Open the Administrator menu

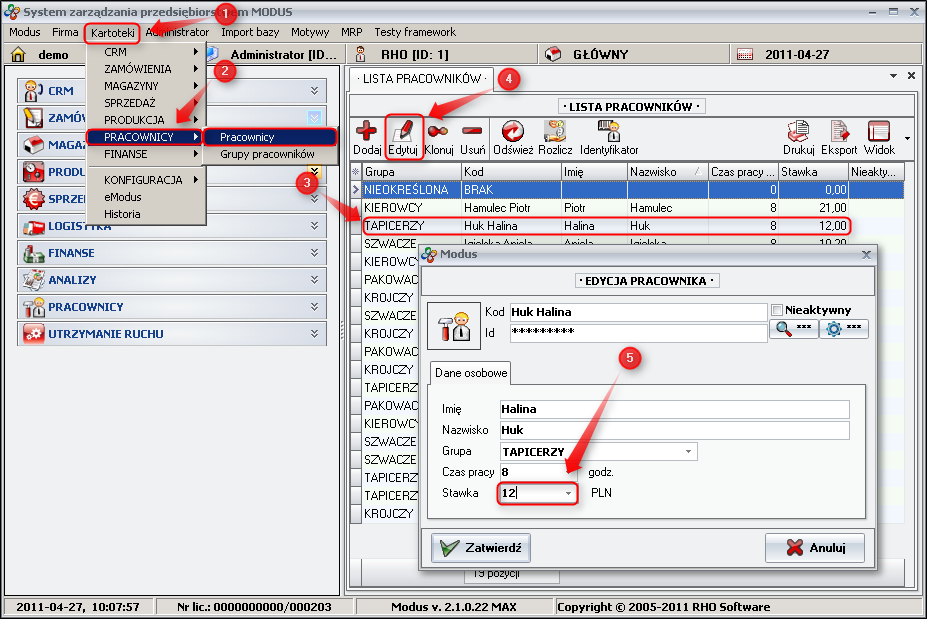coord(178,32)
